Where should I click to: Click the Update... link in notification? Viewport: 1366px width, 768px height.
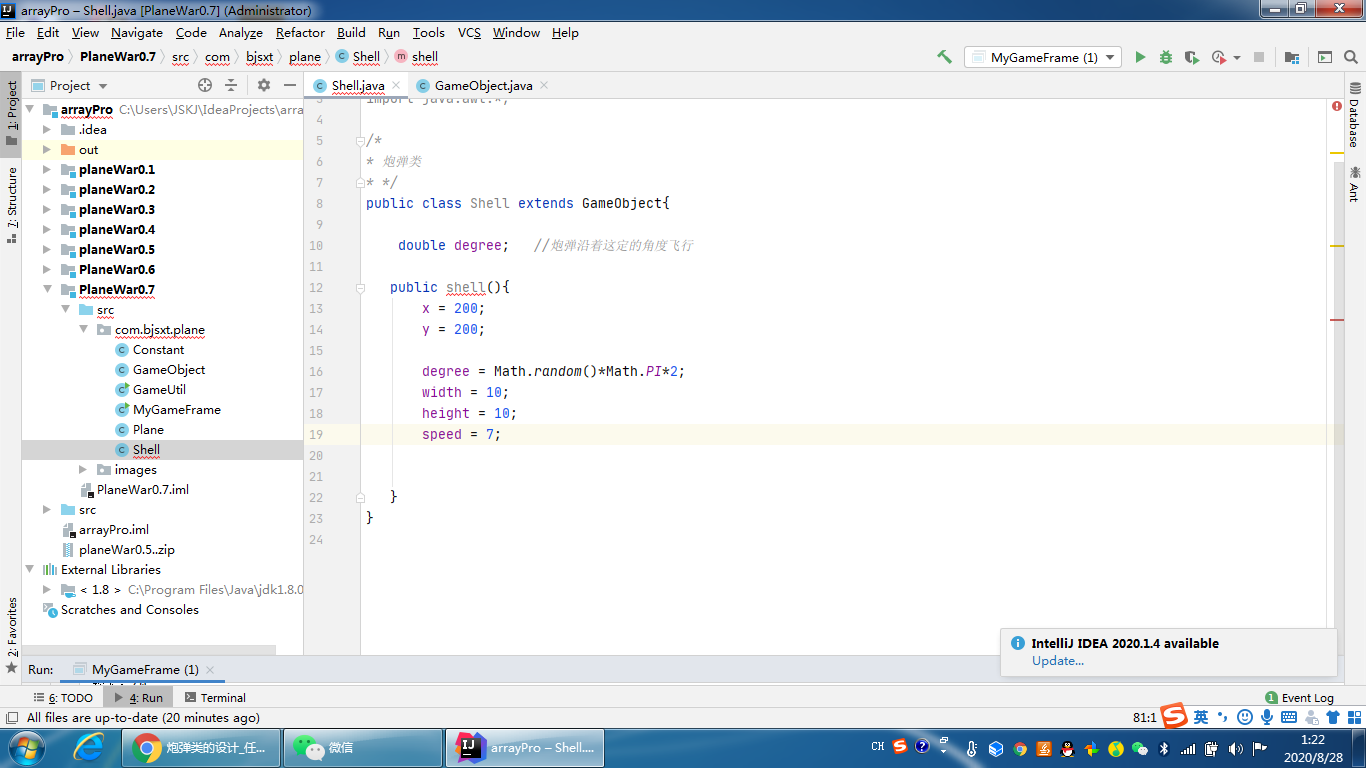1058,660
